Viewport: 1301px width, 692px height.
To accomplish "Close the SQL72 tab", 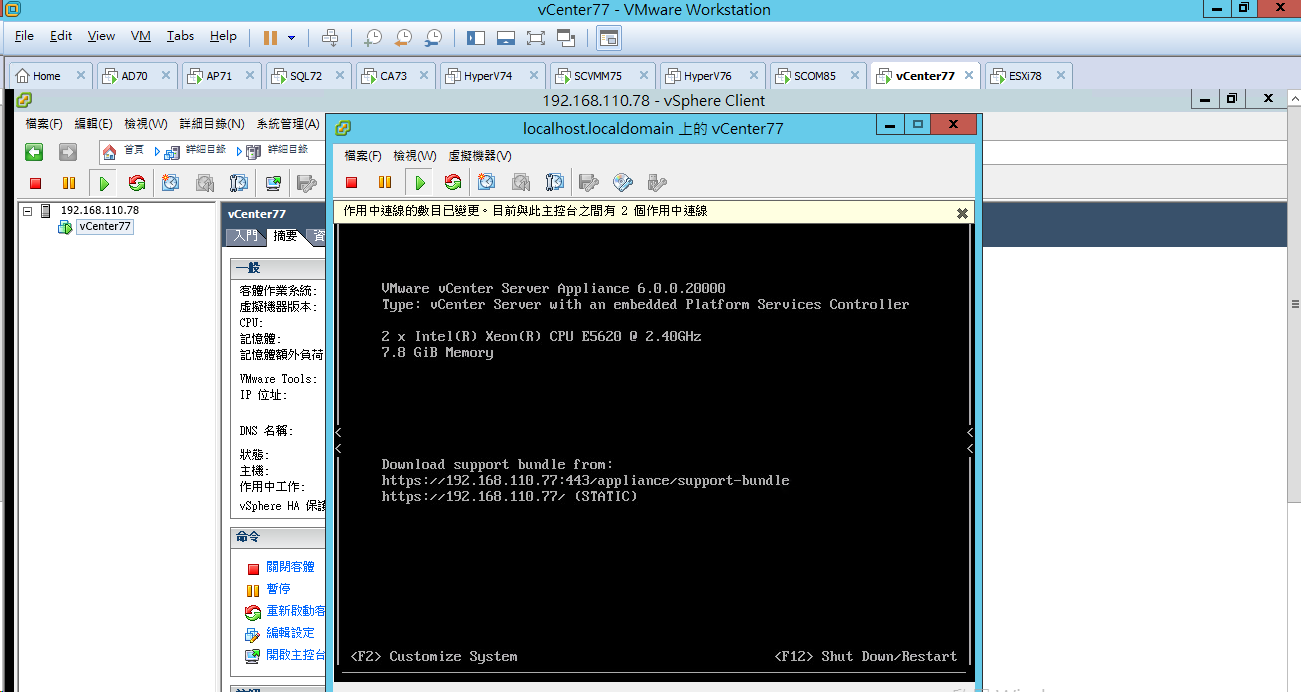I will point(339,75).
